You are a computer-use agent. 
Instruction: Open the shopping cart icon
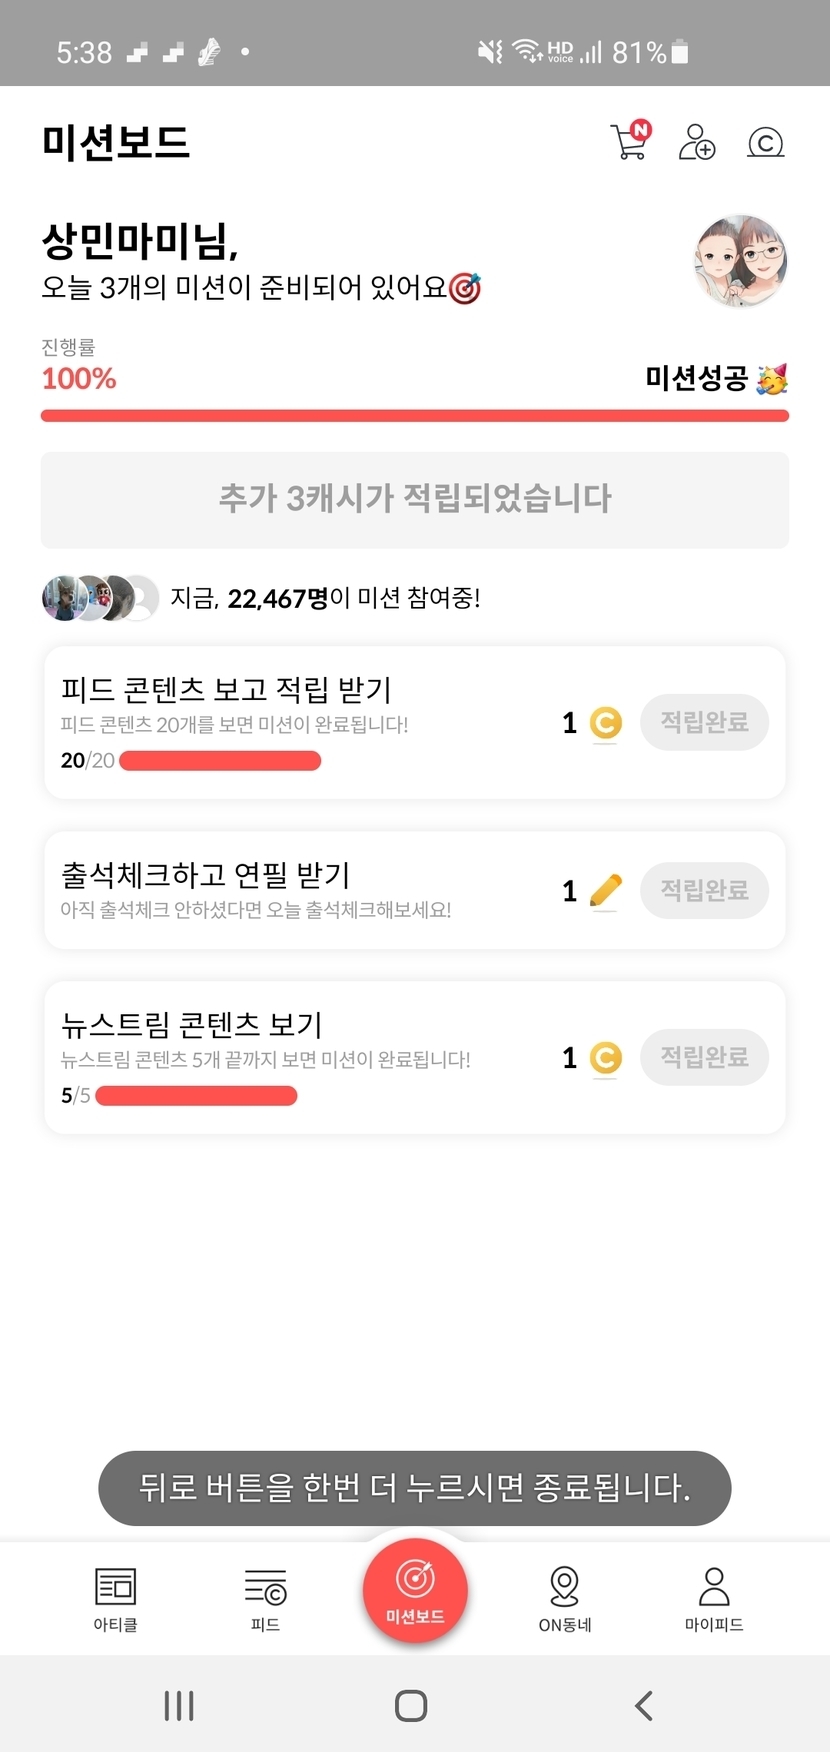(x=630, y=142)
